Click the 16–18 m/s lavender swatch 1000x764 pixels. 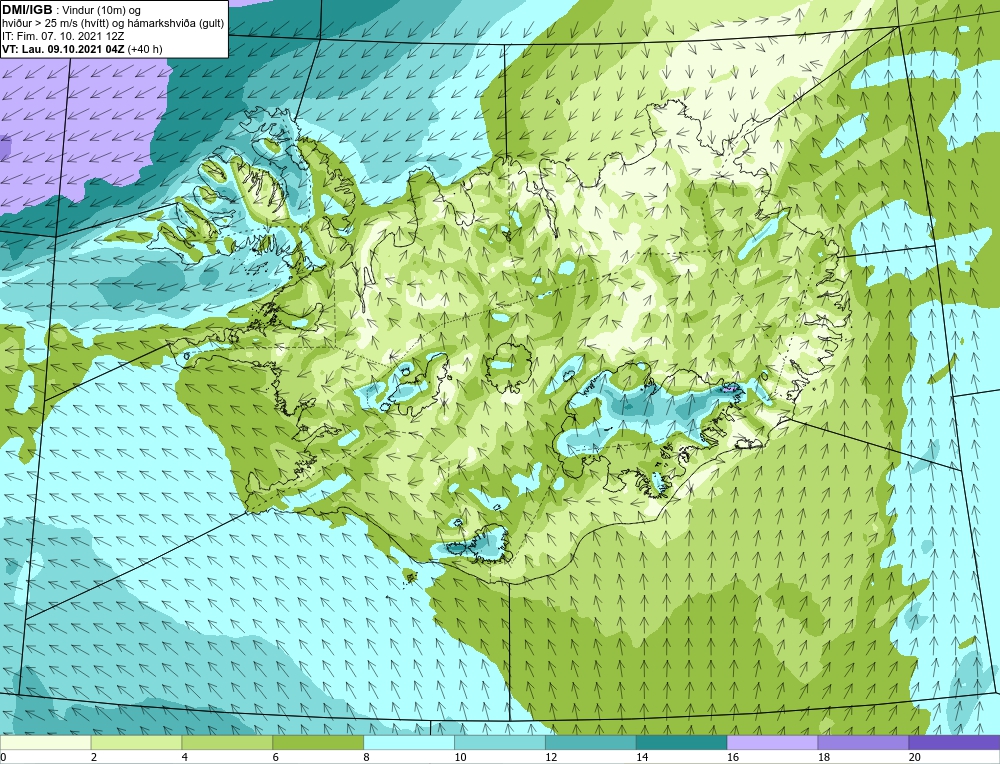click(x=772, y=742)
